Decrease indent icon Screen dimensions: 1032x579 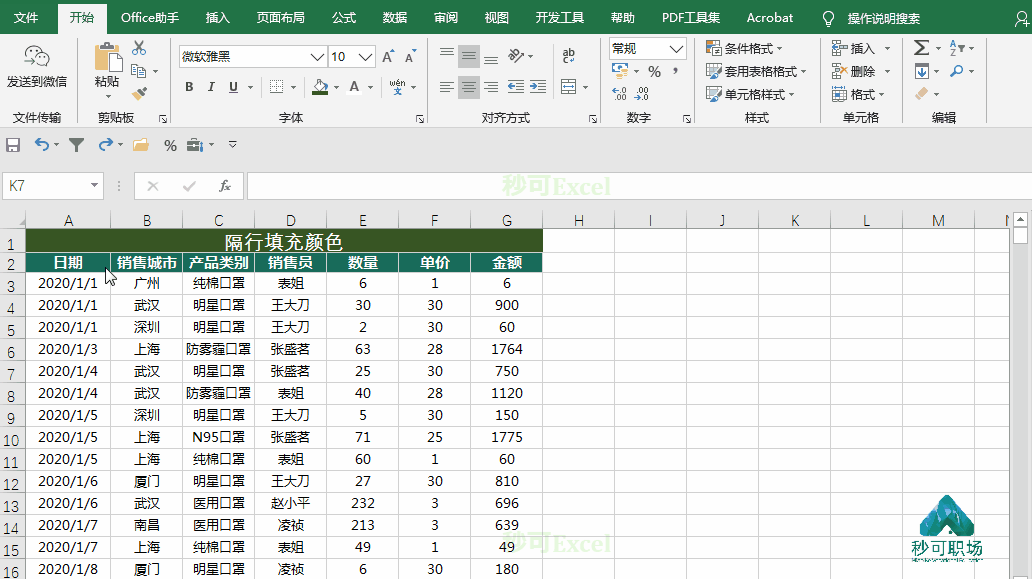(516, 87)
